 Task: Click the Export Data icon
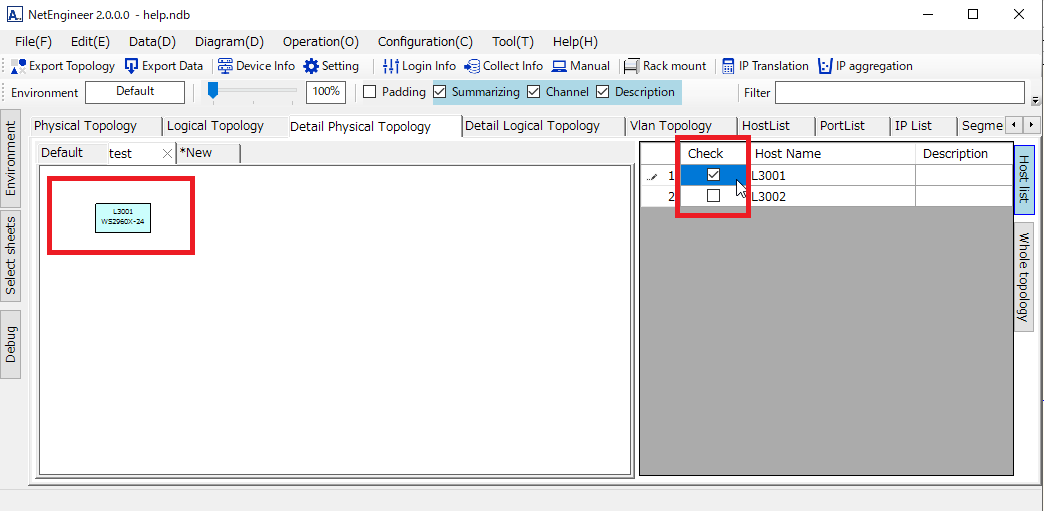(132, 66)
